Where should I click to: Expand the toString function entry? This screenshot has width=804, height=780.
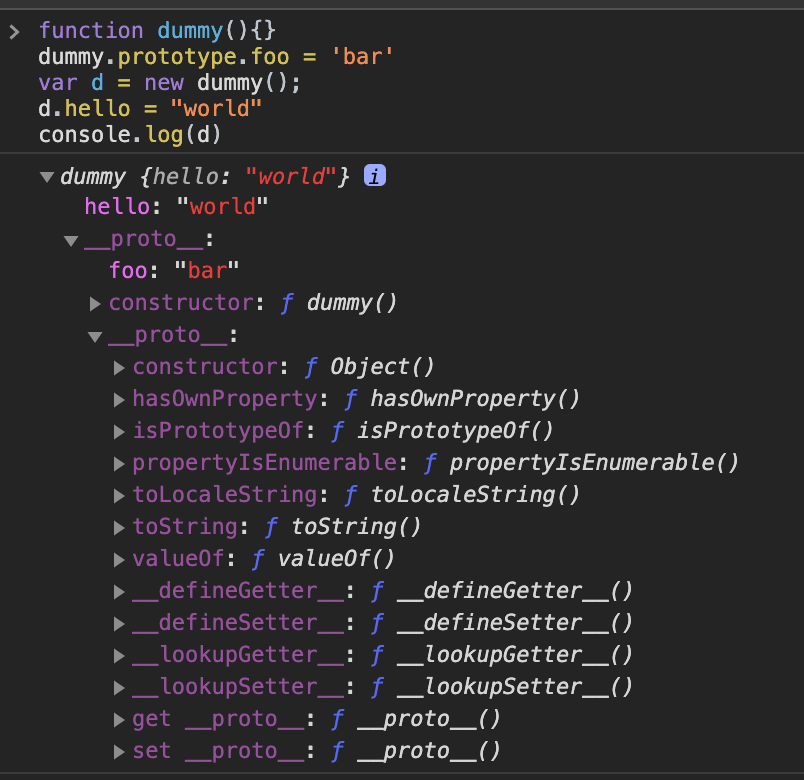[x=120, y=528]
